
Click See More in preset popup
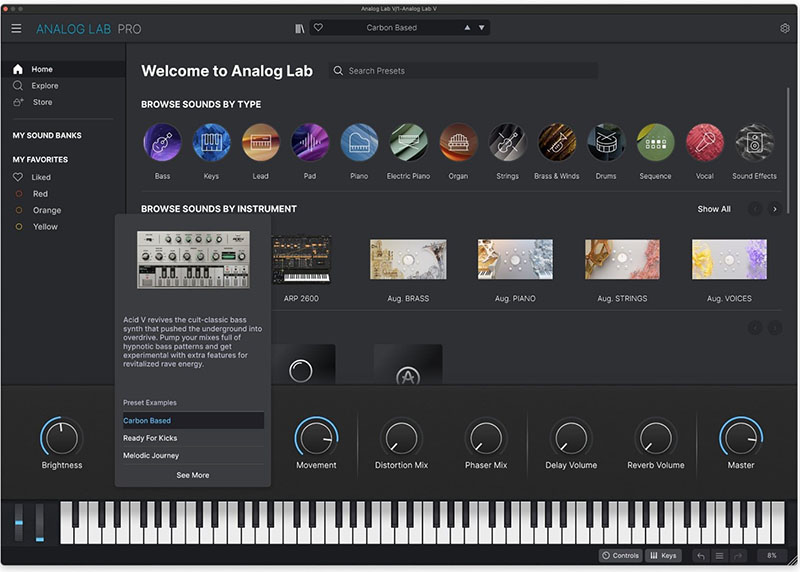coord(193,475)
